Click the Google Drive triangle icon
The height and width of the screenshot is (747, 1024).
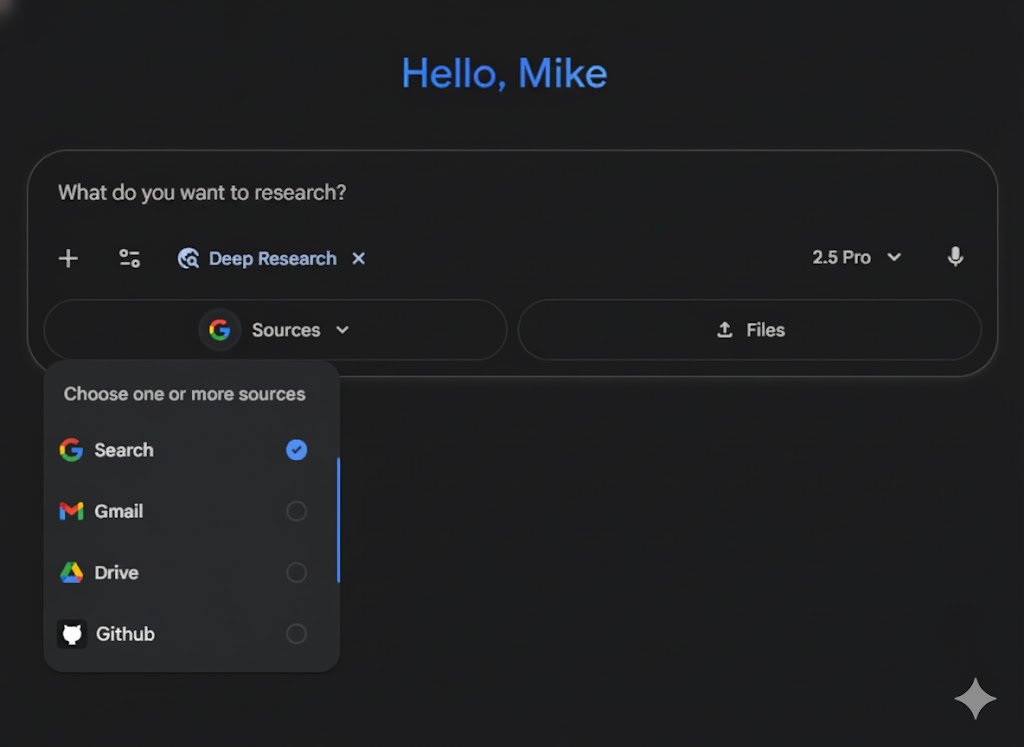pos(71,573)
